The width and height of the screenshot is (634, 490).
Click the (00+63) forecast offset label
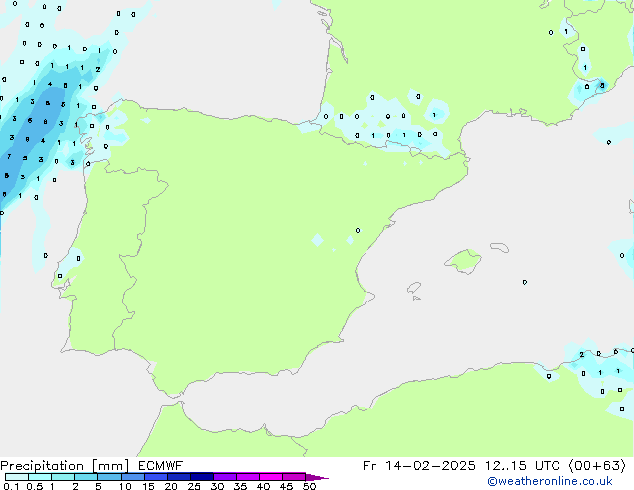coord(596,465)
